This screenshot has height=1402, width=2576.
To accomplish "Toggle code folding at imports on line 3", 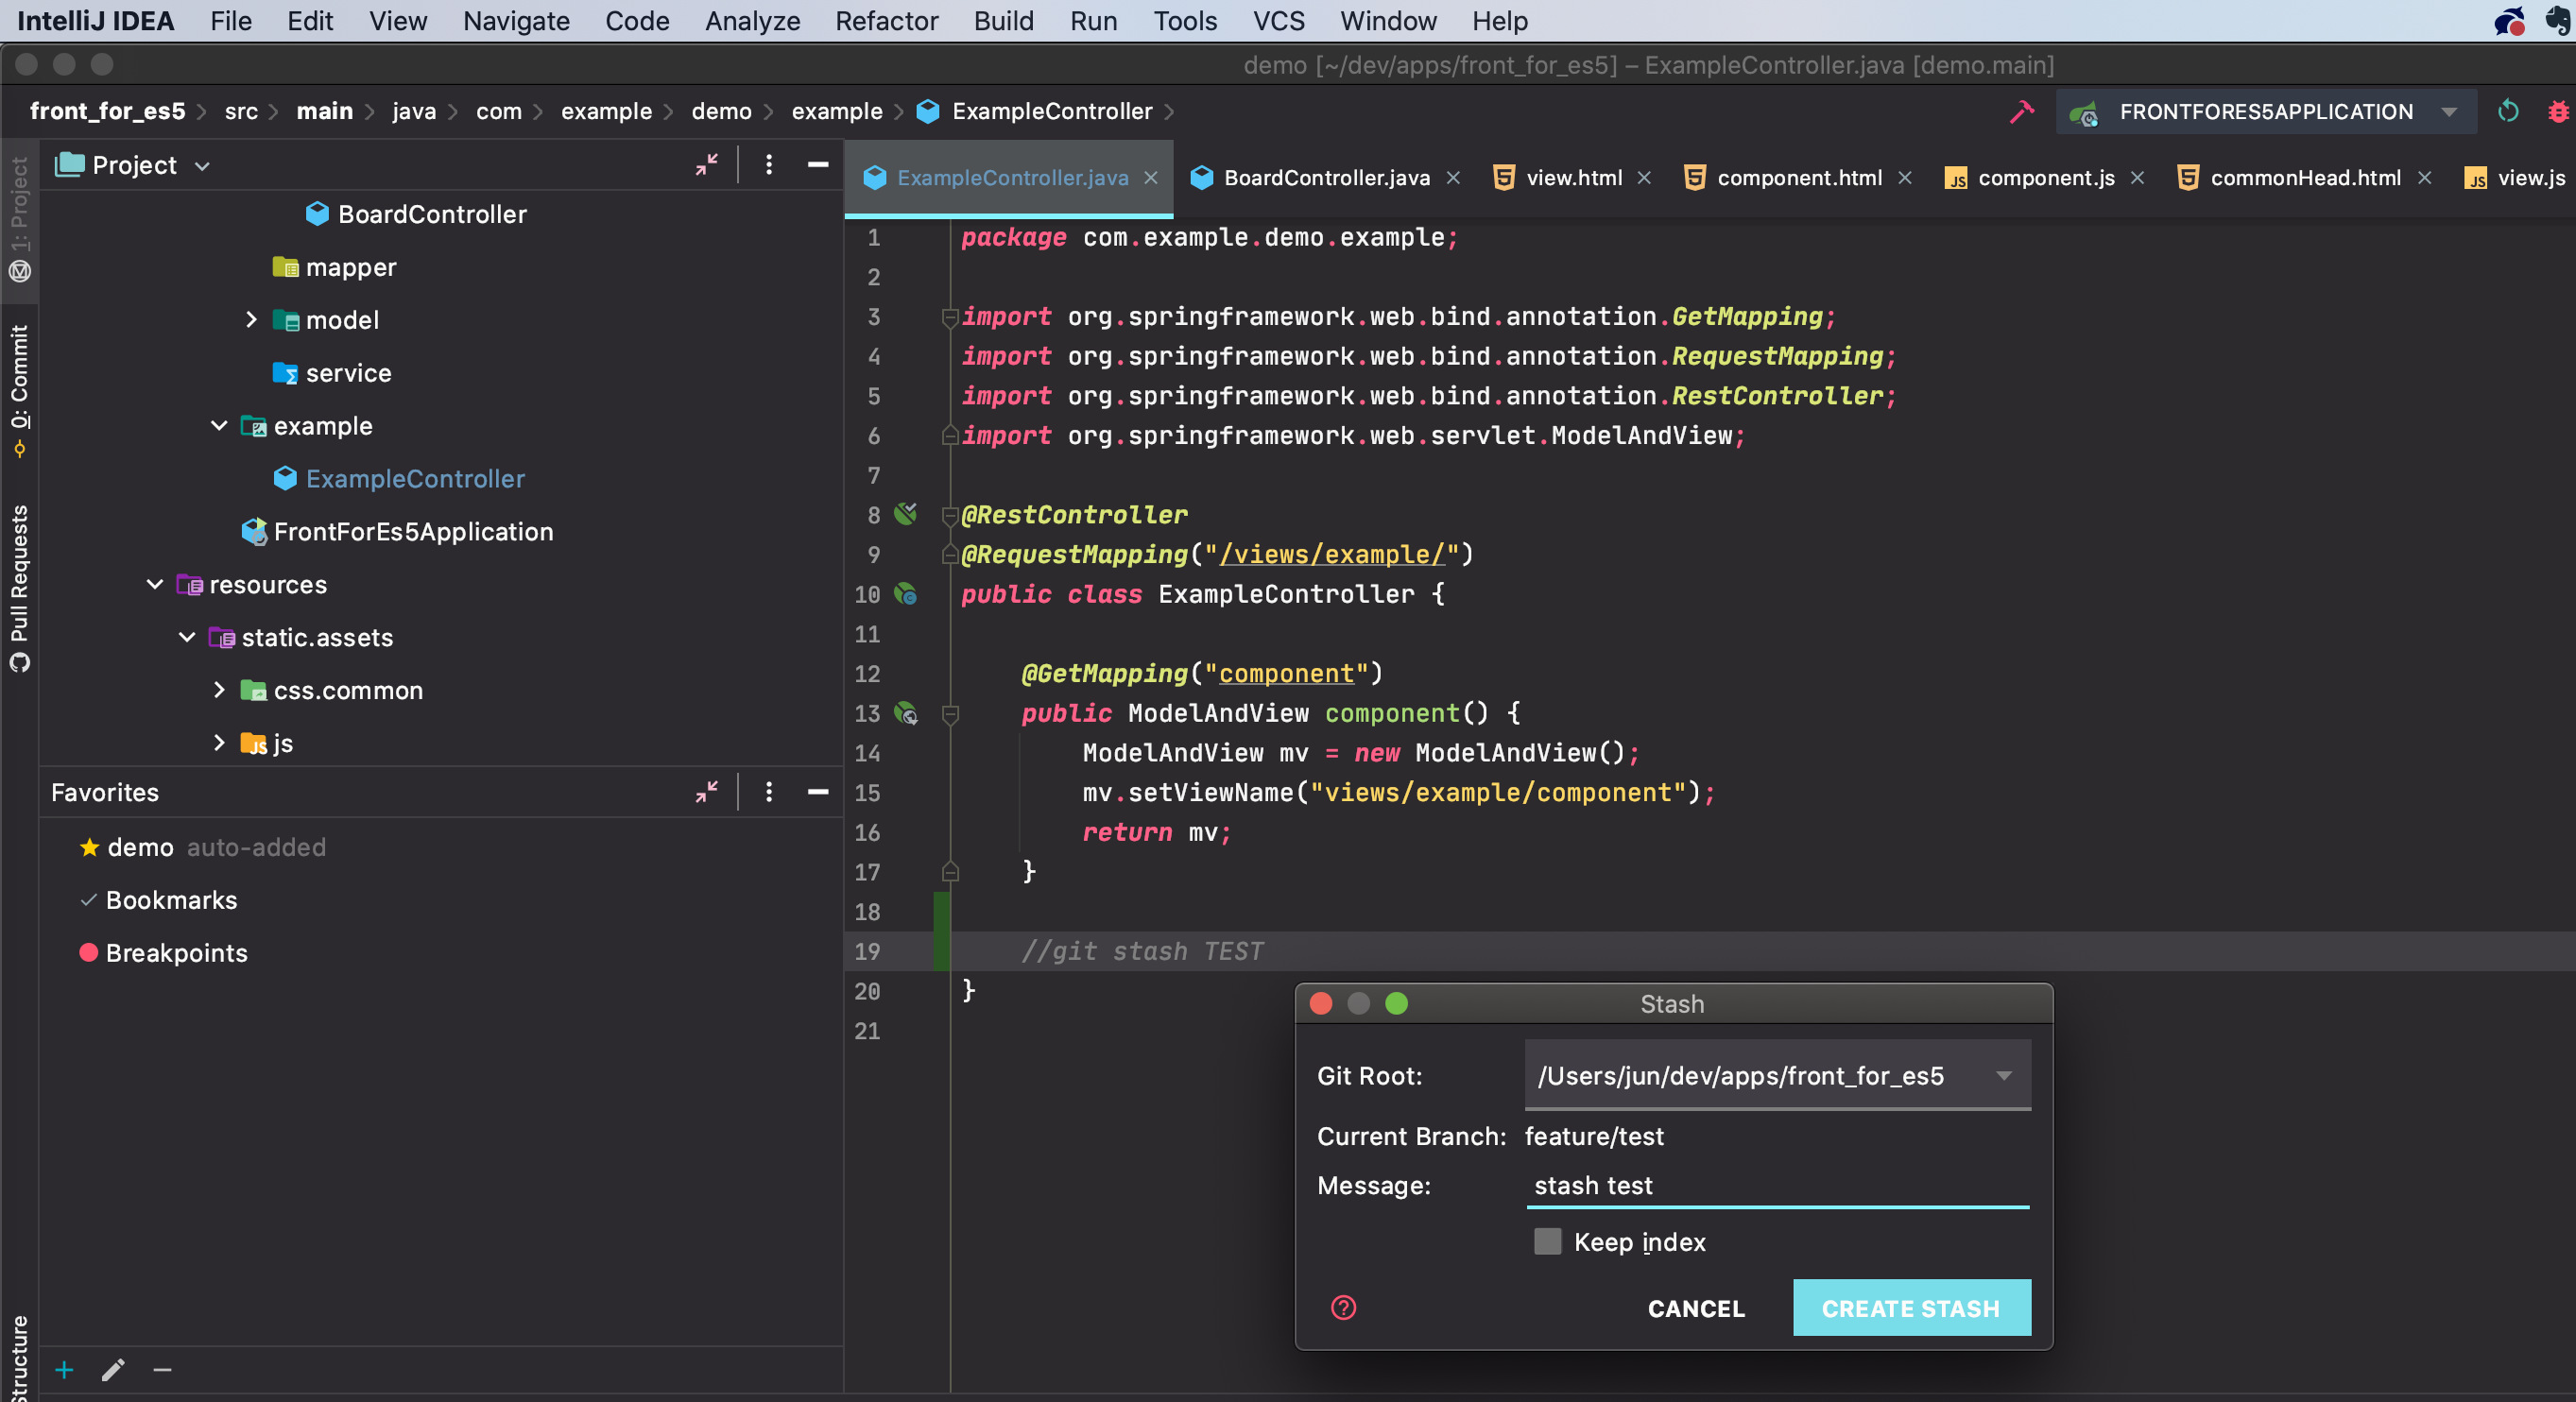I will [x=950, y=317].
